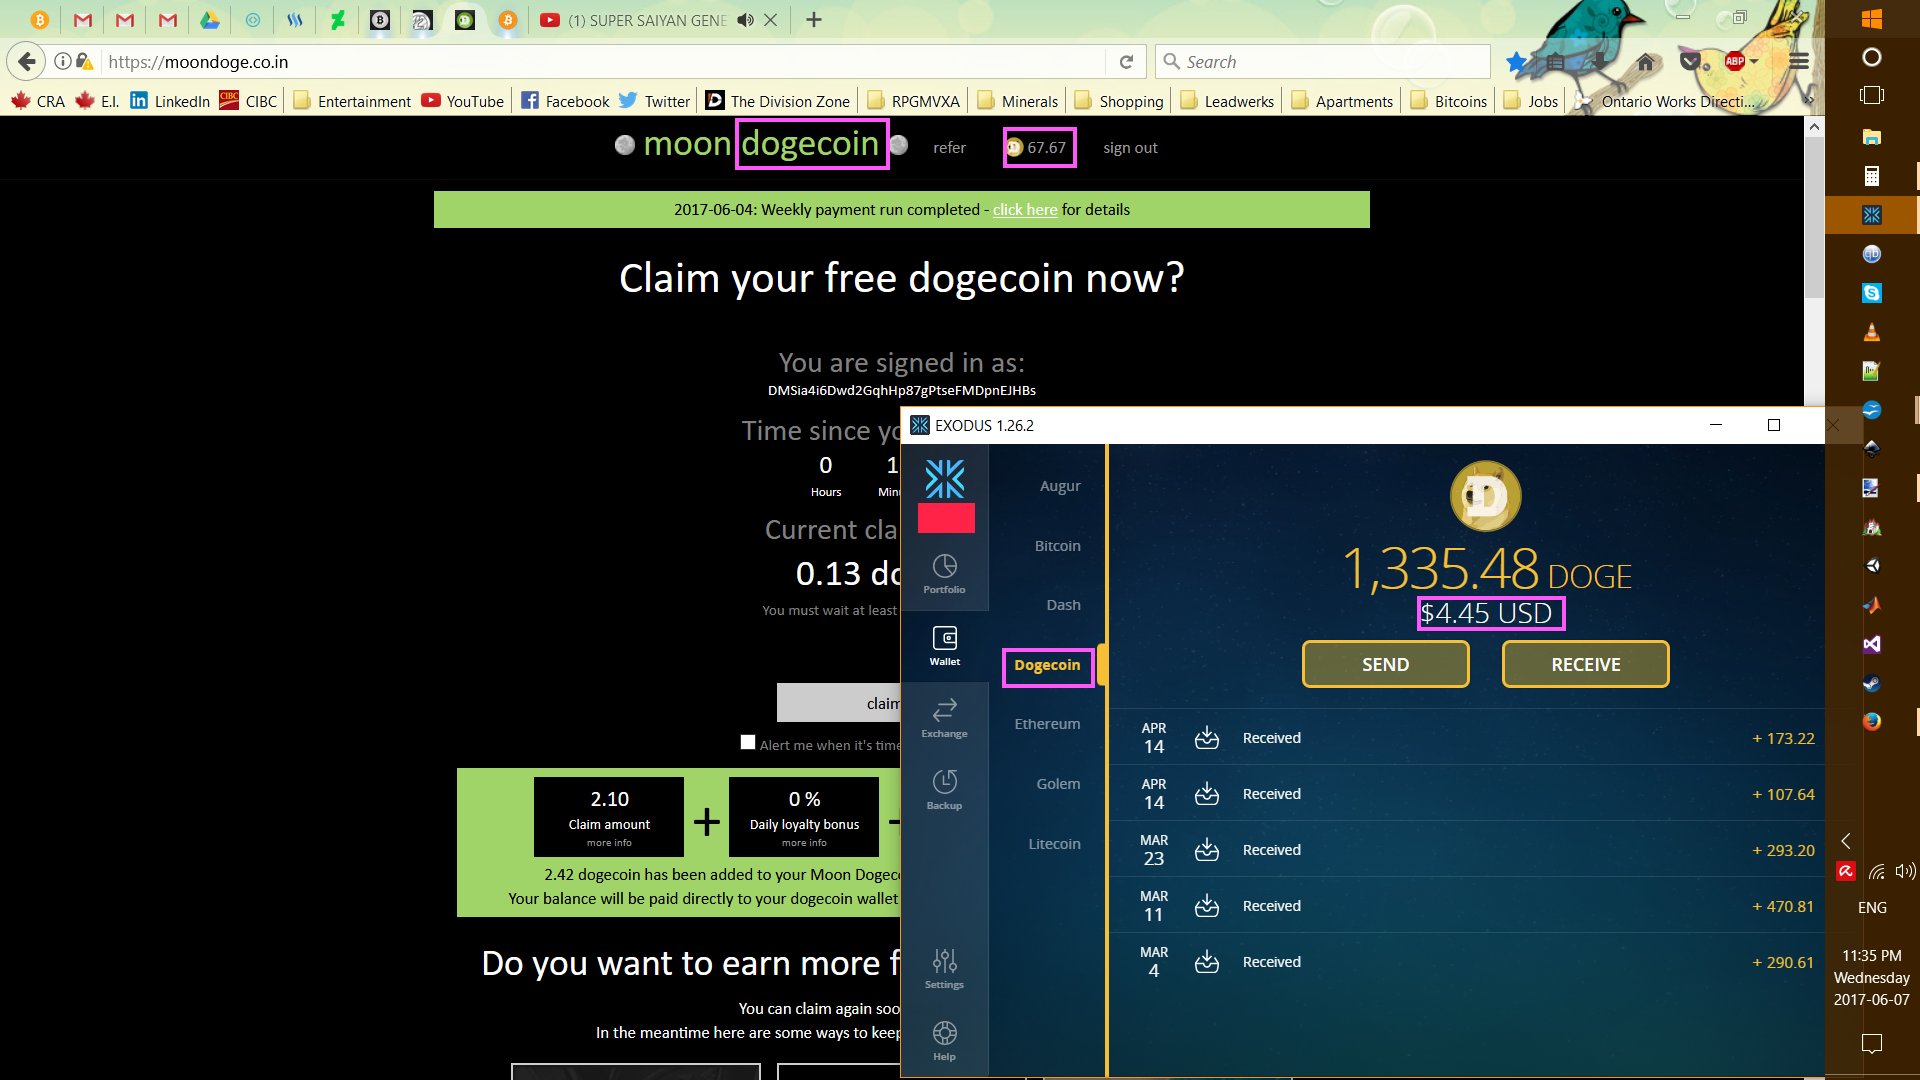Click the RECEIVE button for Dogecoin
1920x1080 pixels.
pyautogui.click(x=1585, y=663)
